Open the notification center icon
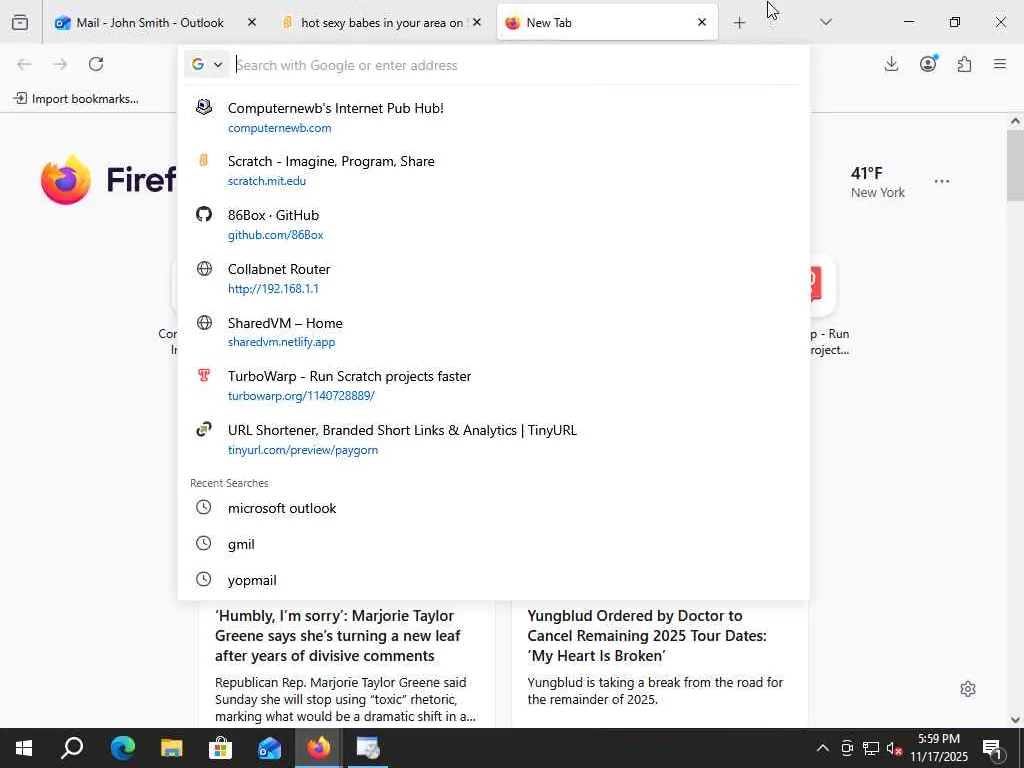Screen dimensions: 1024x768 click(x=993, y=748)
